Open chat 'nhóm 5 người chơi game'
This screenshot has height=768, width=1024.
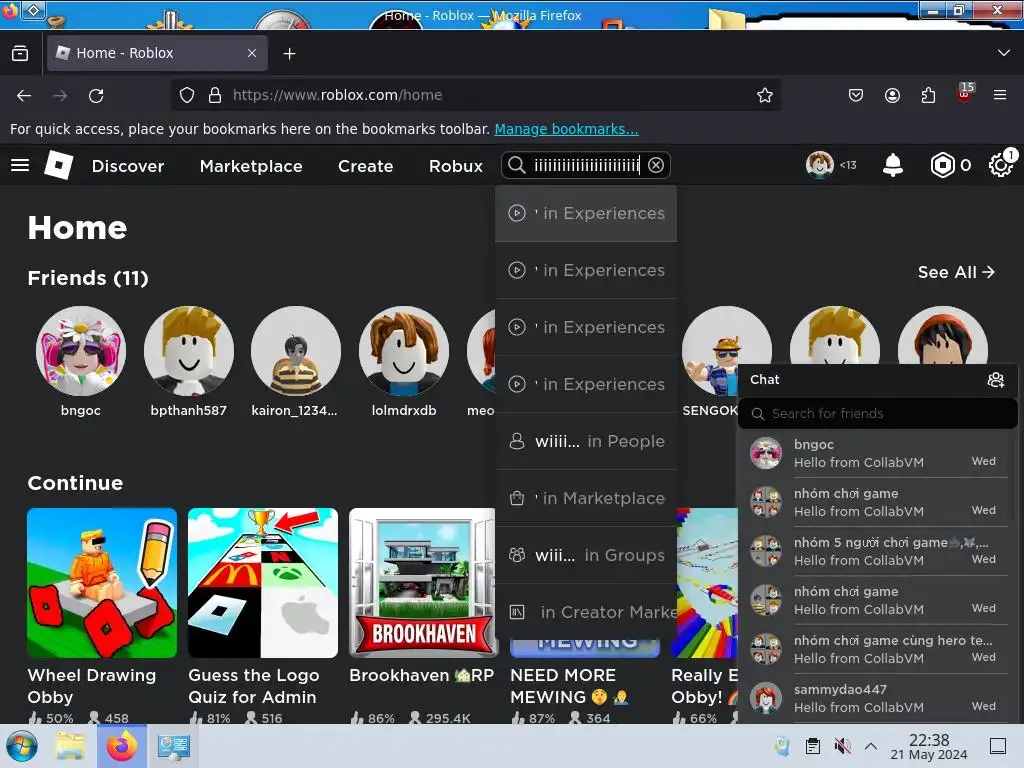pyautogui.click(x=878, y=551)
